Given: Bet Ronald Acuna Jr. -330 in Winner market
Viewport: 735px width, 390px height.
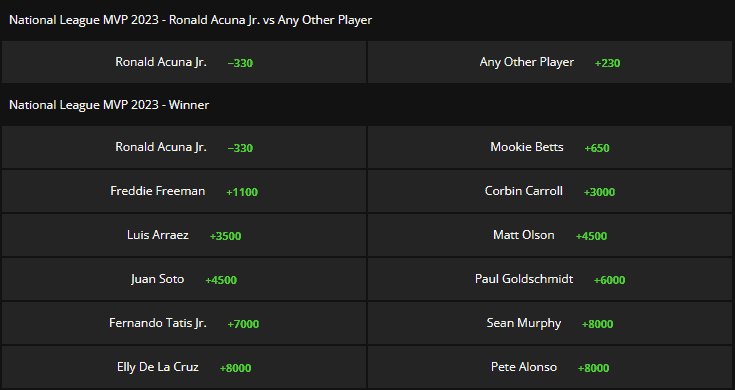Looking at the screenshot, I should (x=184, y=147).
